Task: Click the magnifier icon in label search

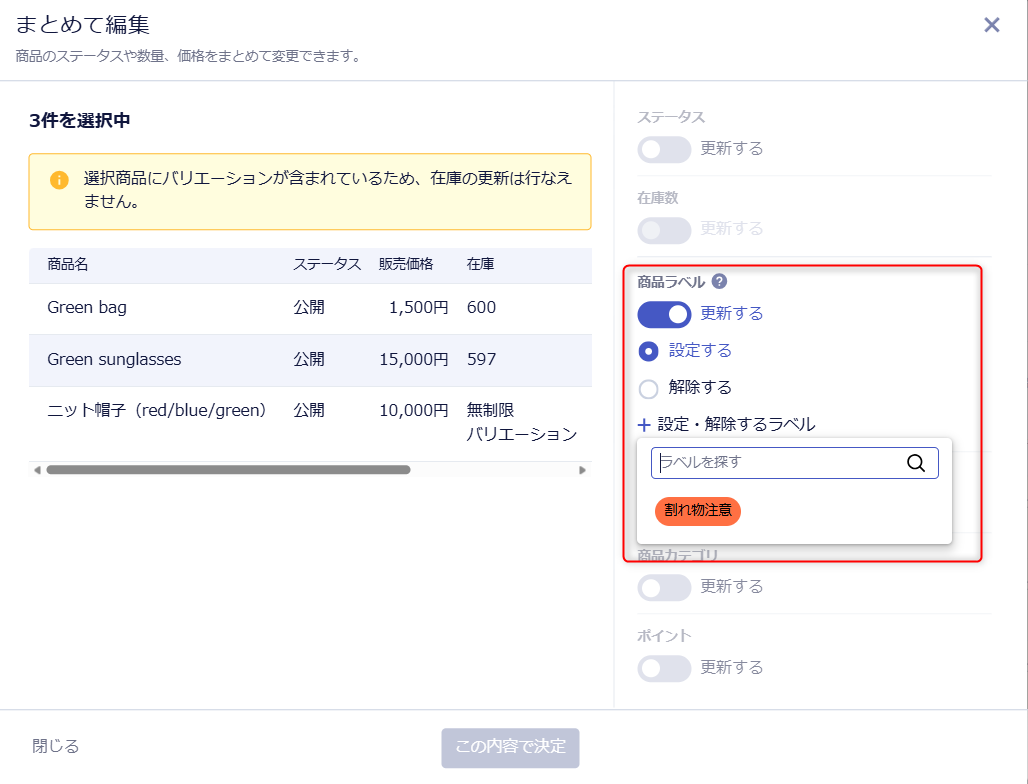Action: coord(916,463)
